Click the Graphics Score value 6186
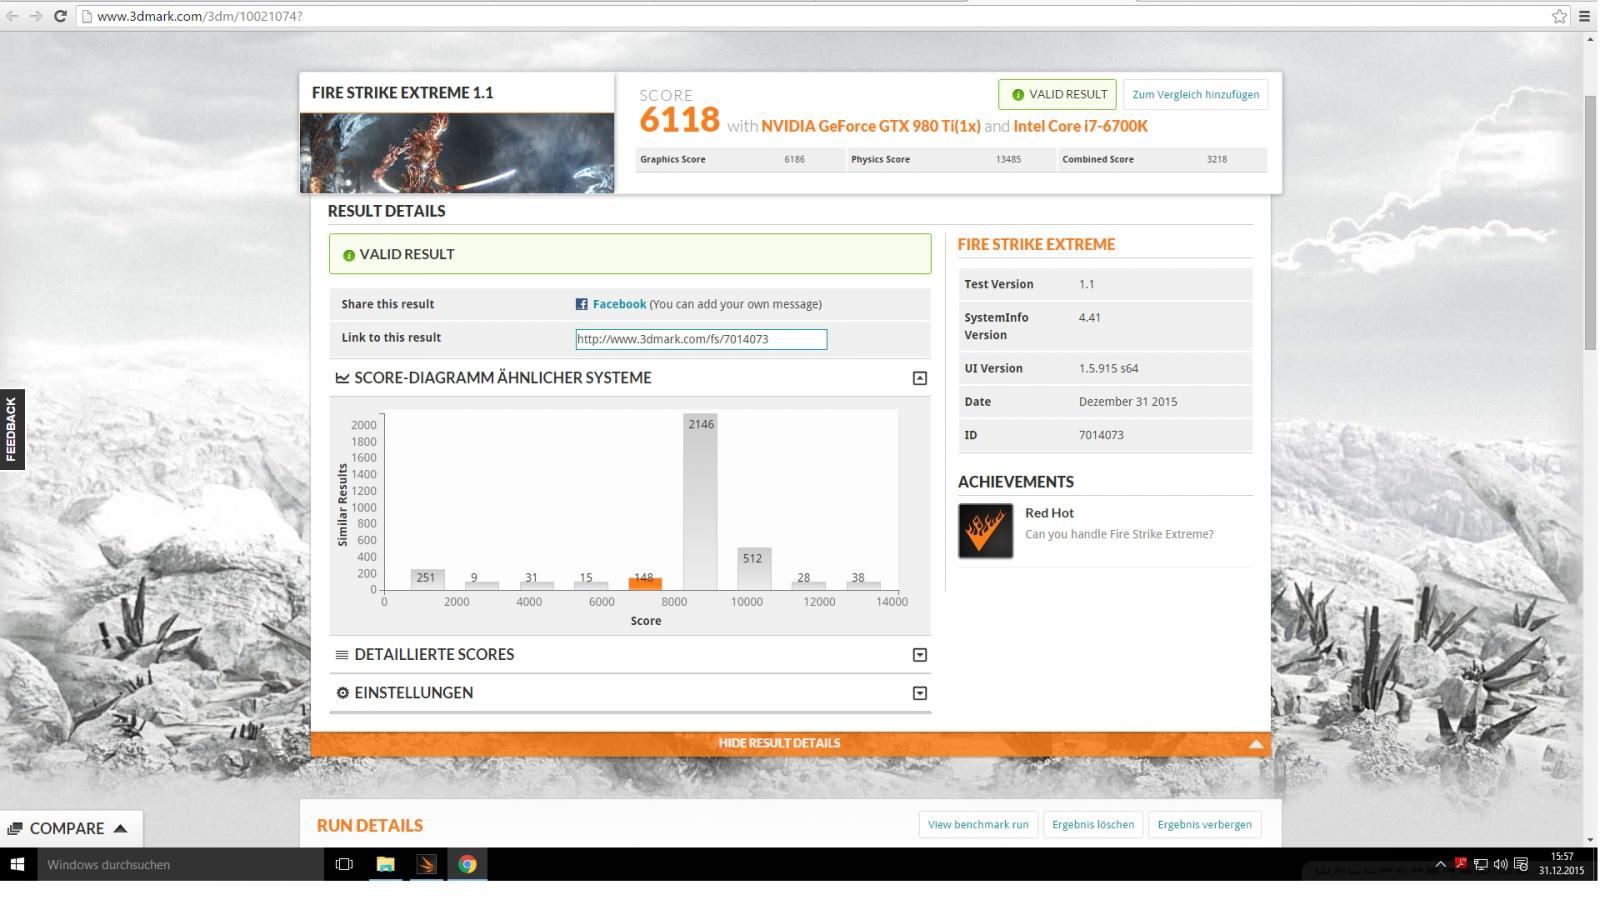 coord(795,159)
